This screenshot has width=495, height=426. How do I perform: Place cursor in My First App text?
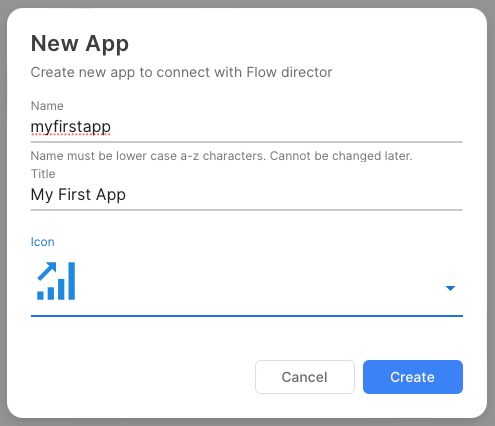click(x=78, y=195)
